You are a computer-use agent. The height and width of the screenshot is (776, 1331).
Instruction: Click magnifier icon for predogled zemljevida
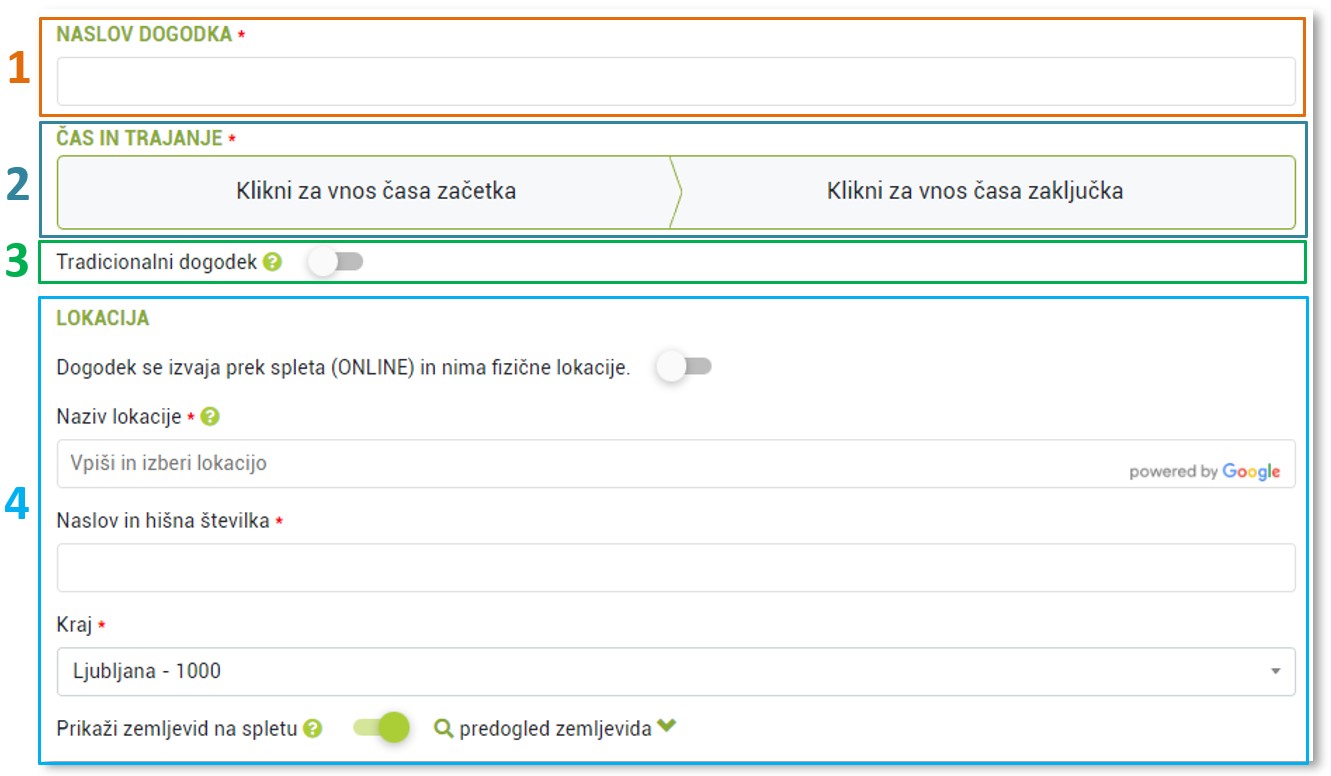[443, 728]
